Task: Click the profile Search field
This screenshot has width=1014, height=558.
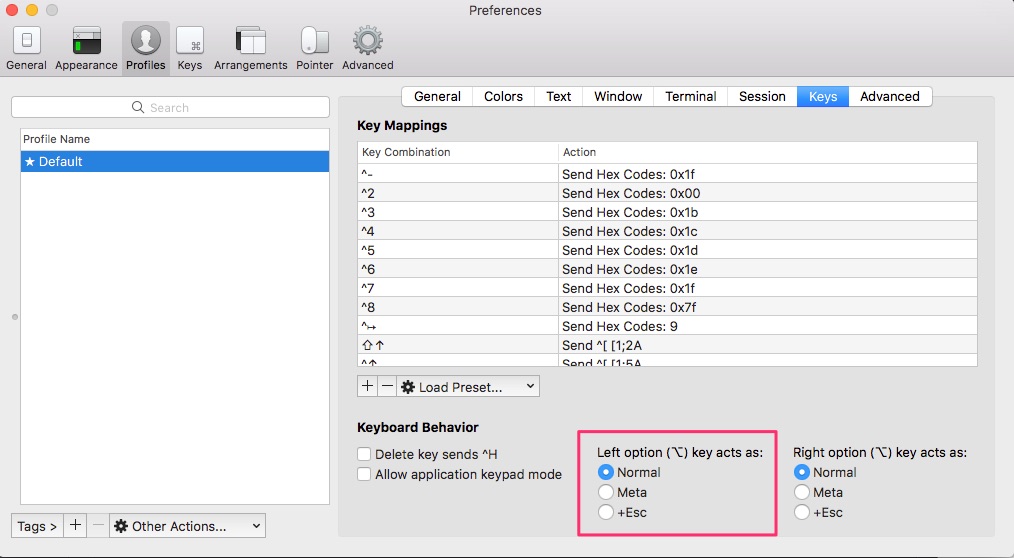Action: tap(170, 107)
